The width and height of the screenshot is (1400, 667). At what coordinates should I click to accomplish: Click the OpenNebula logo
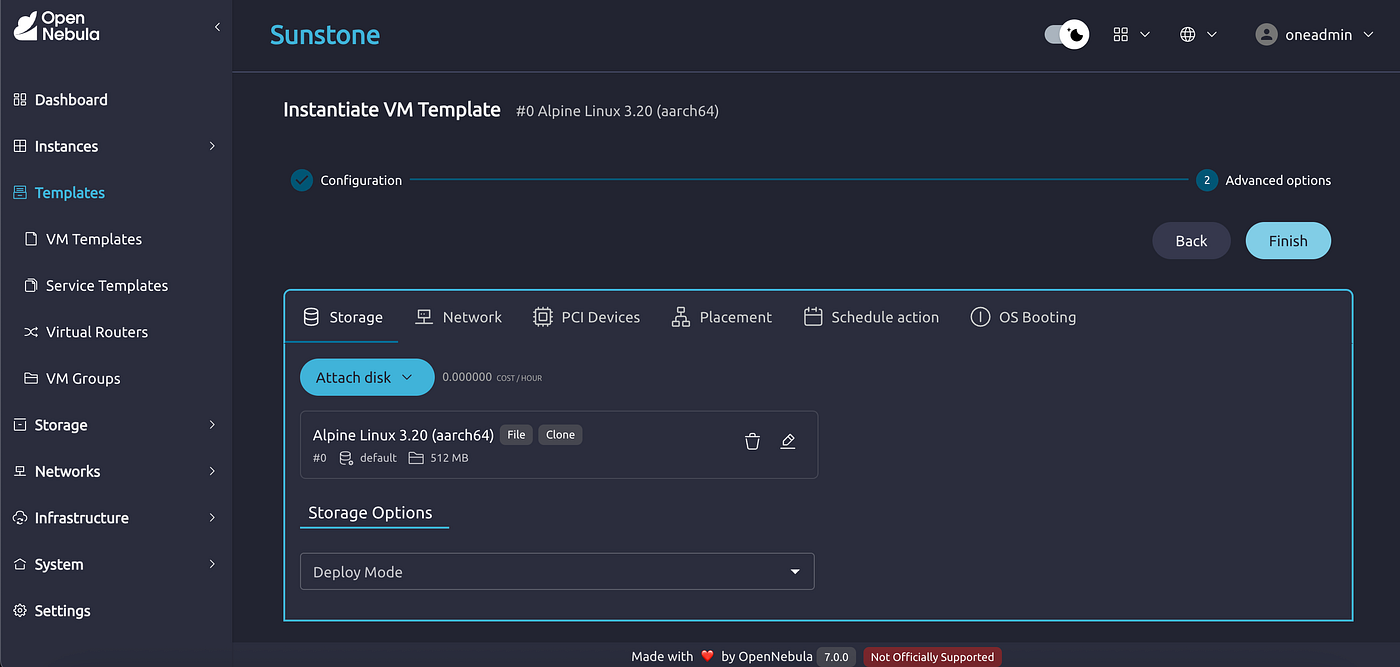click(x=57, y=27)
